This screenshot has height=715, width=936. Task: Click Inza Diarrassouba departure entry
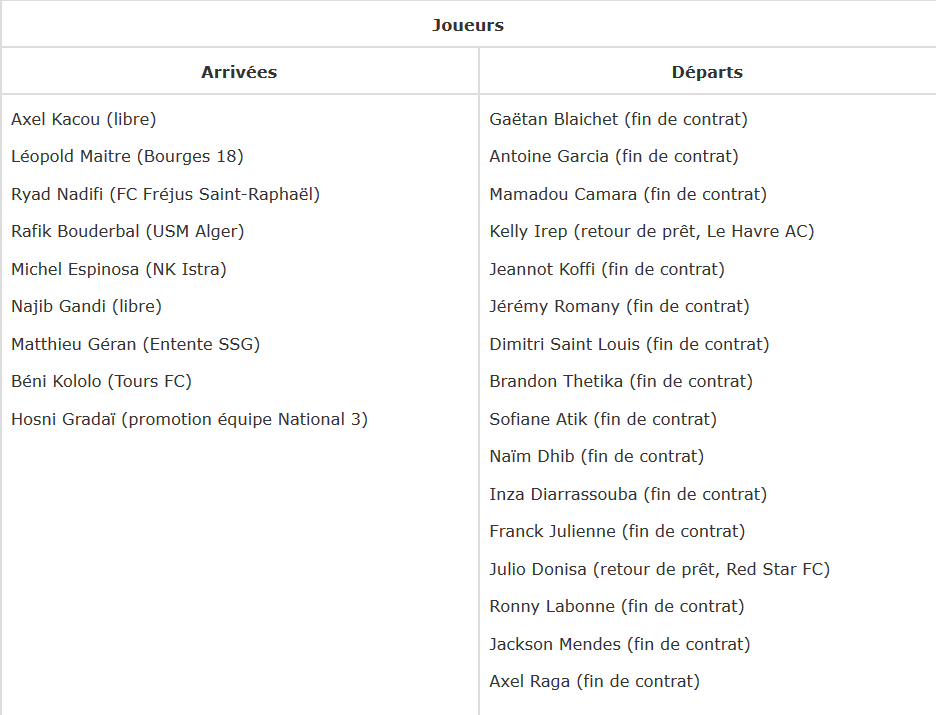click(x=628, y=494)
